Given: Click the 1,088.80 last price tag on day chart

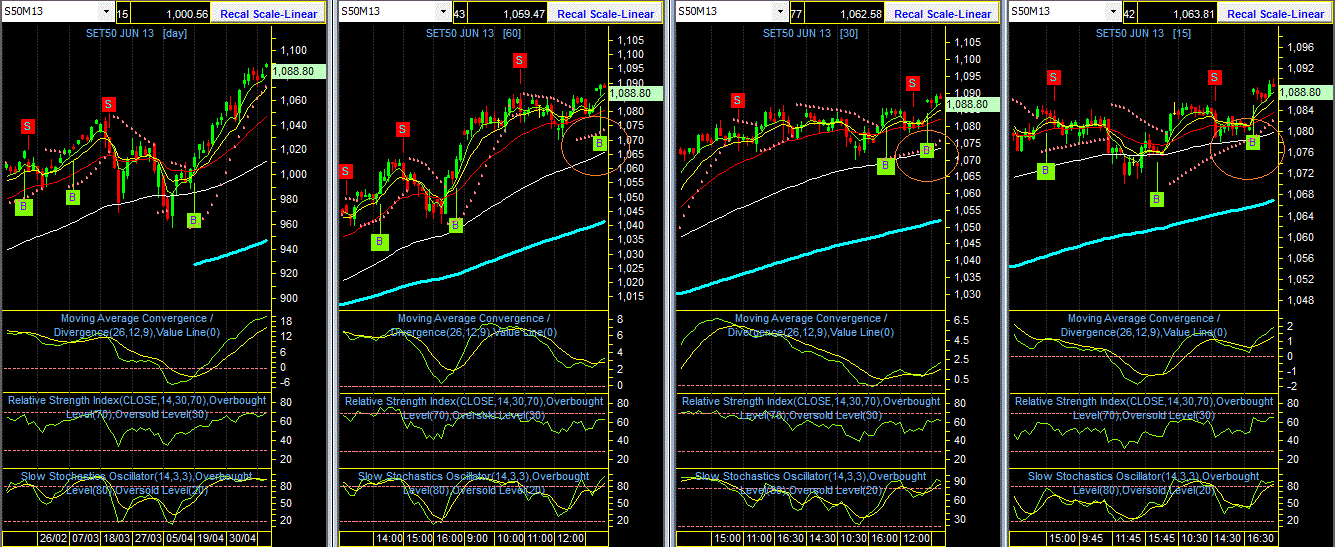Looking at the screenshot, I should (x=297, y=72).
